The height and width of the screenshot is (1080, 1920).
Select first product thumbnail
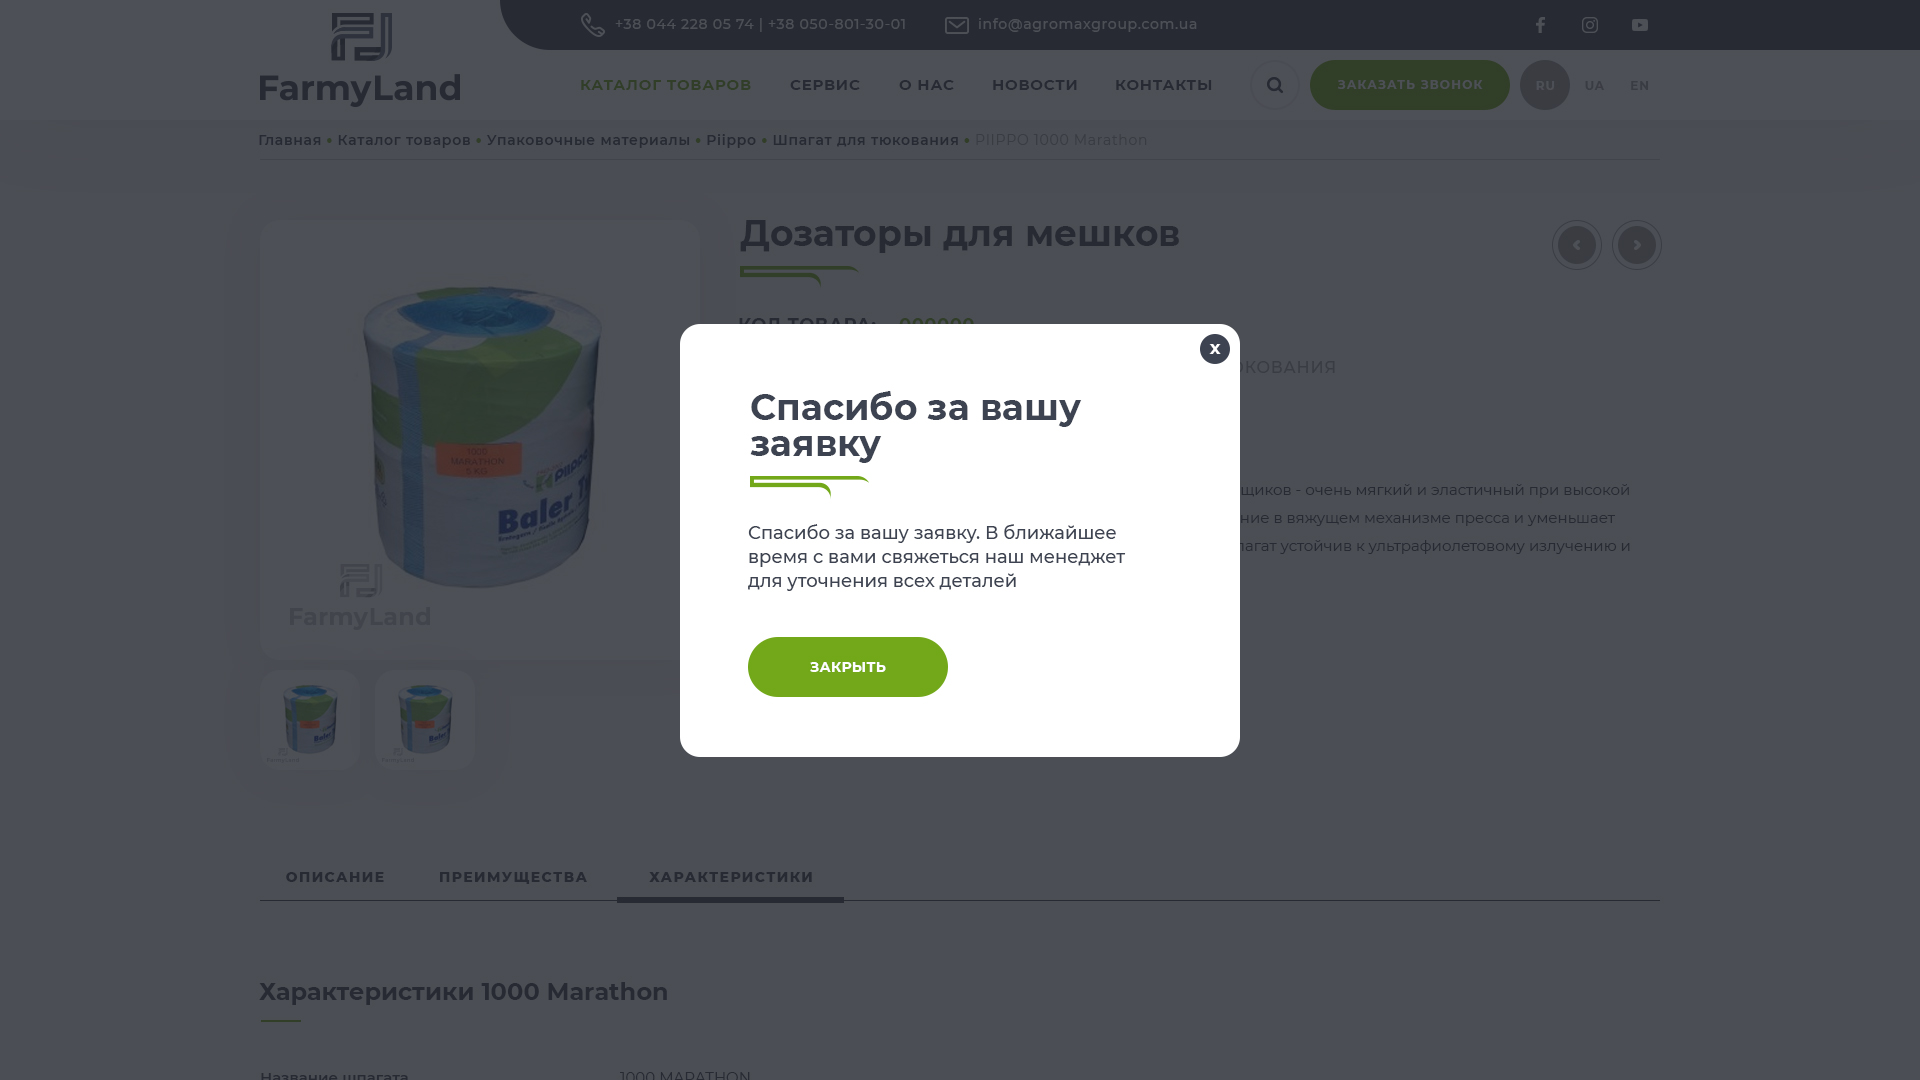[x=310, y=720]
